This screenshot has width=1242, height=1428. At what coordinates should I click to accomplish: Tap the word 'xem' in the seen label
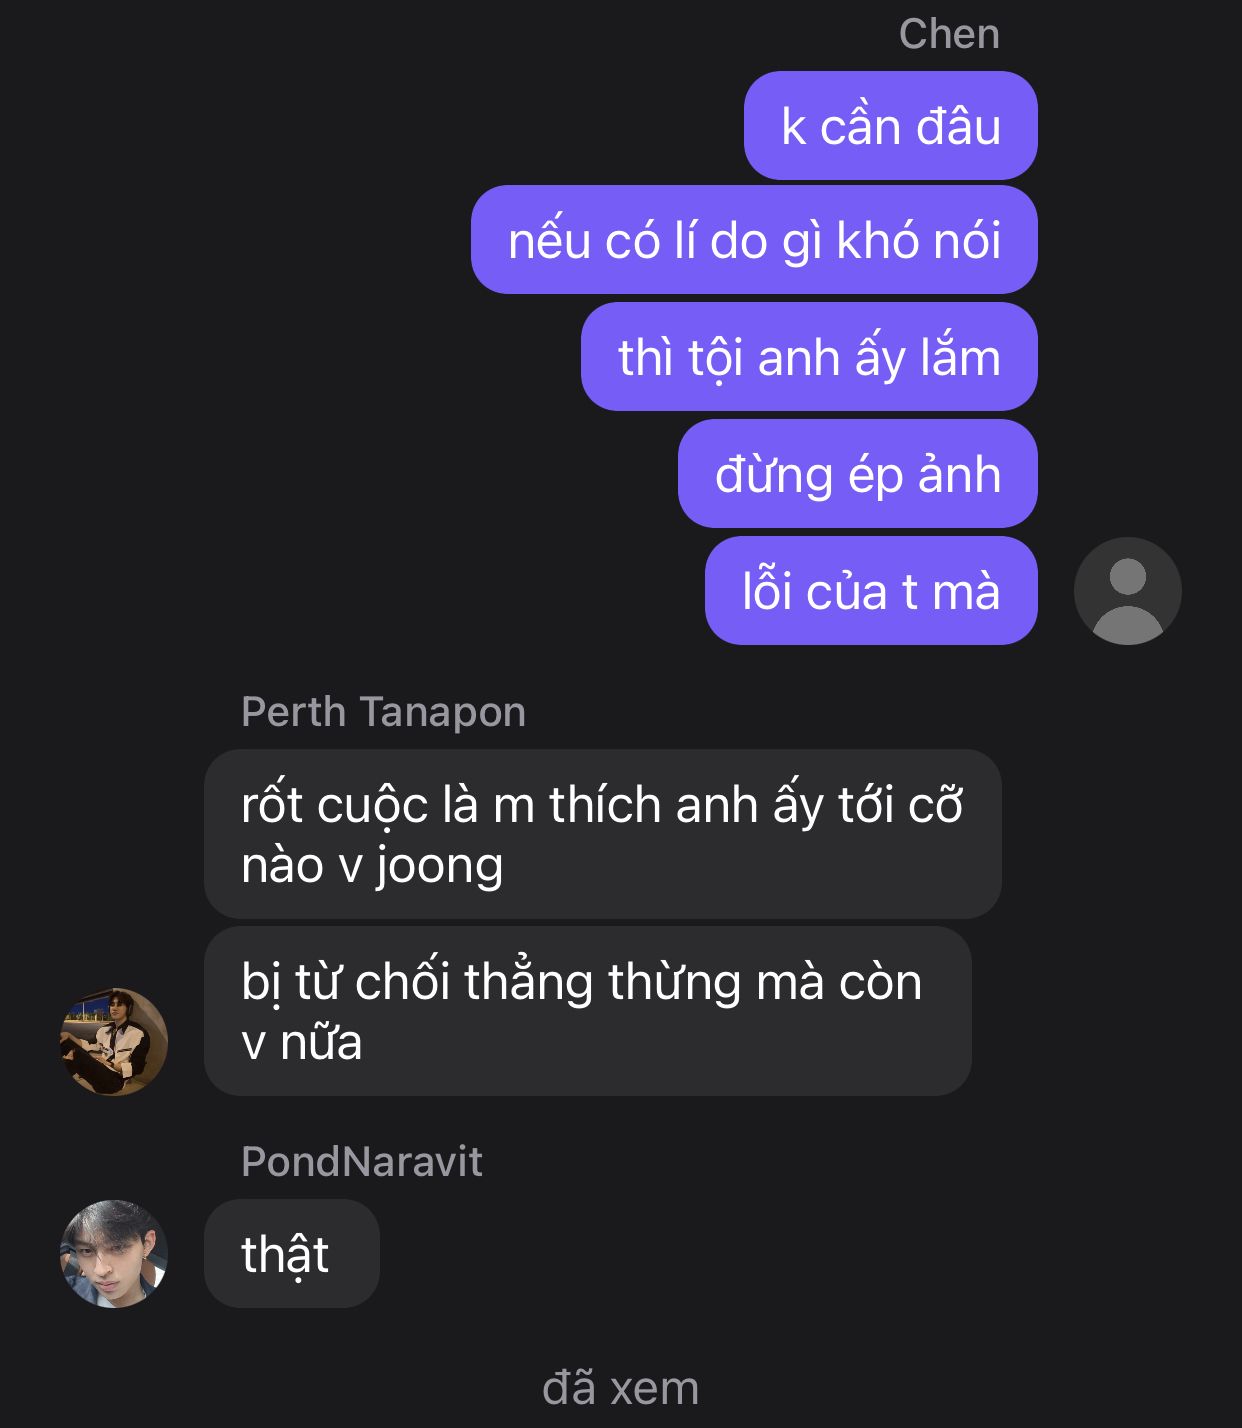[x=655, y=1389]
